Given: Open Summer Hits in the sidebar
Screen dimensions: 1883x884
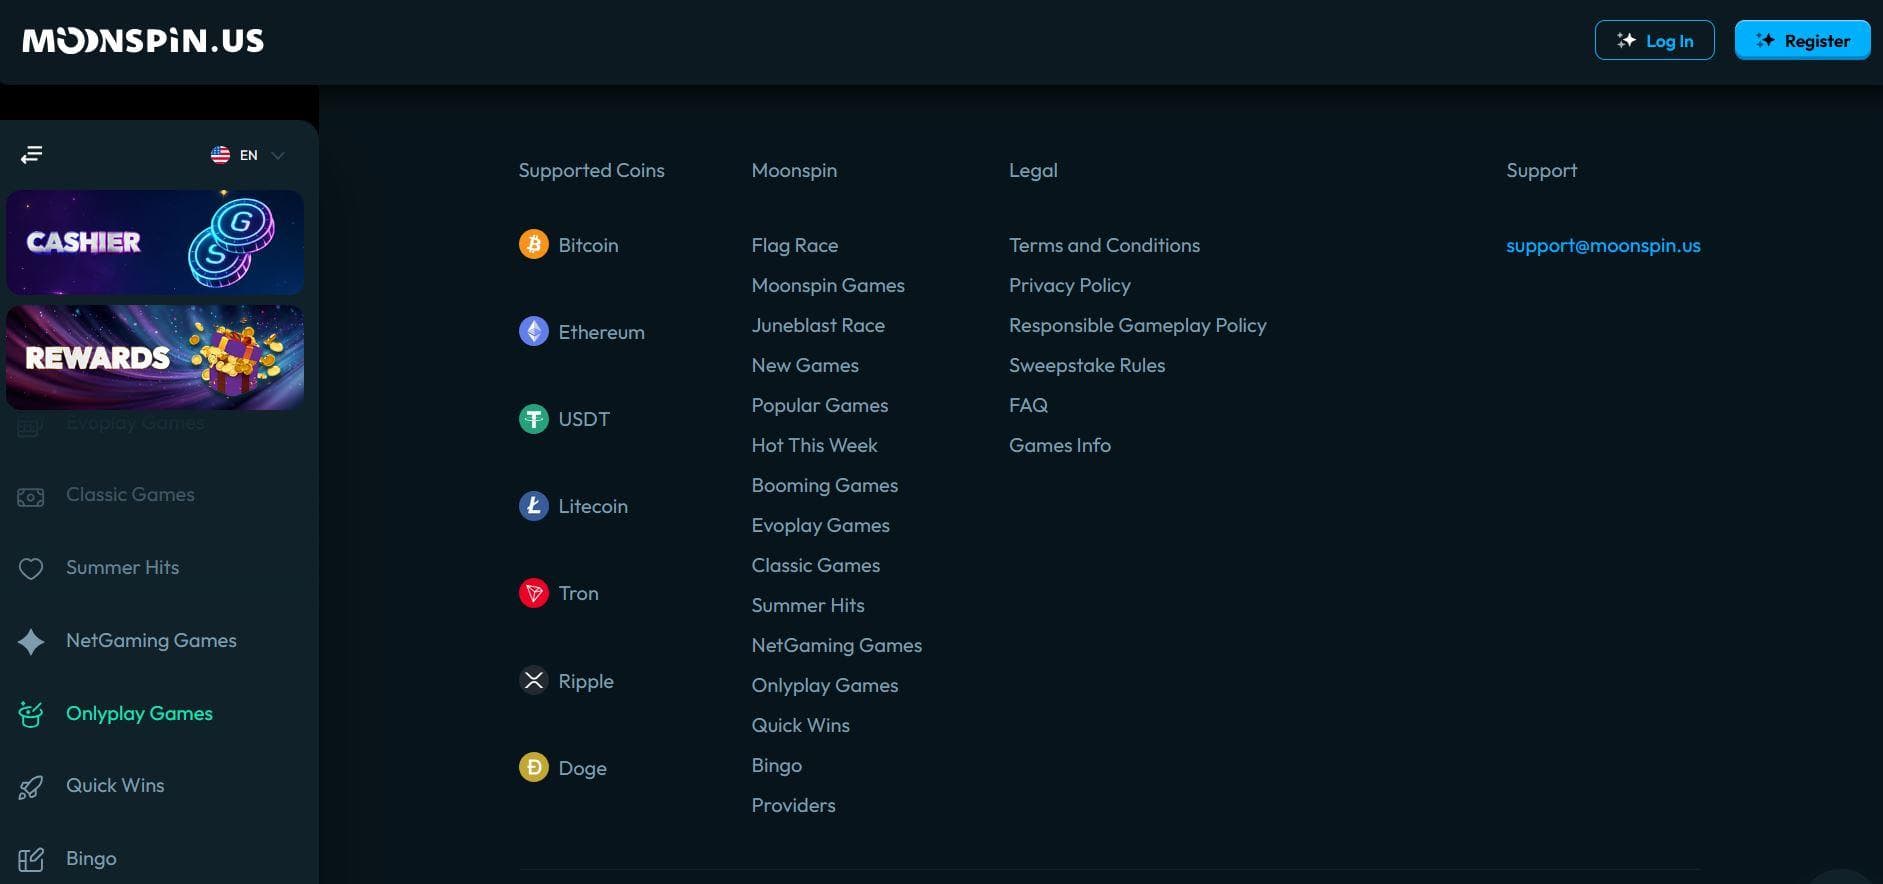Looking at the screenshot, I should tap(122, 568).
